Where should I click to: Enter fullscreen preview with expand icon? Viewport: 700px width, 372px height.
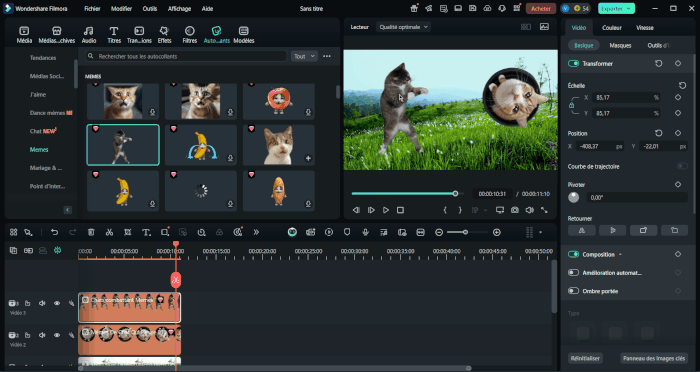pos(544,210)
